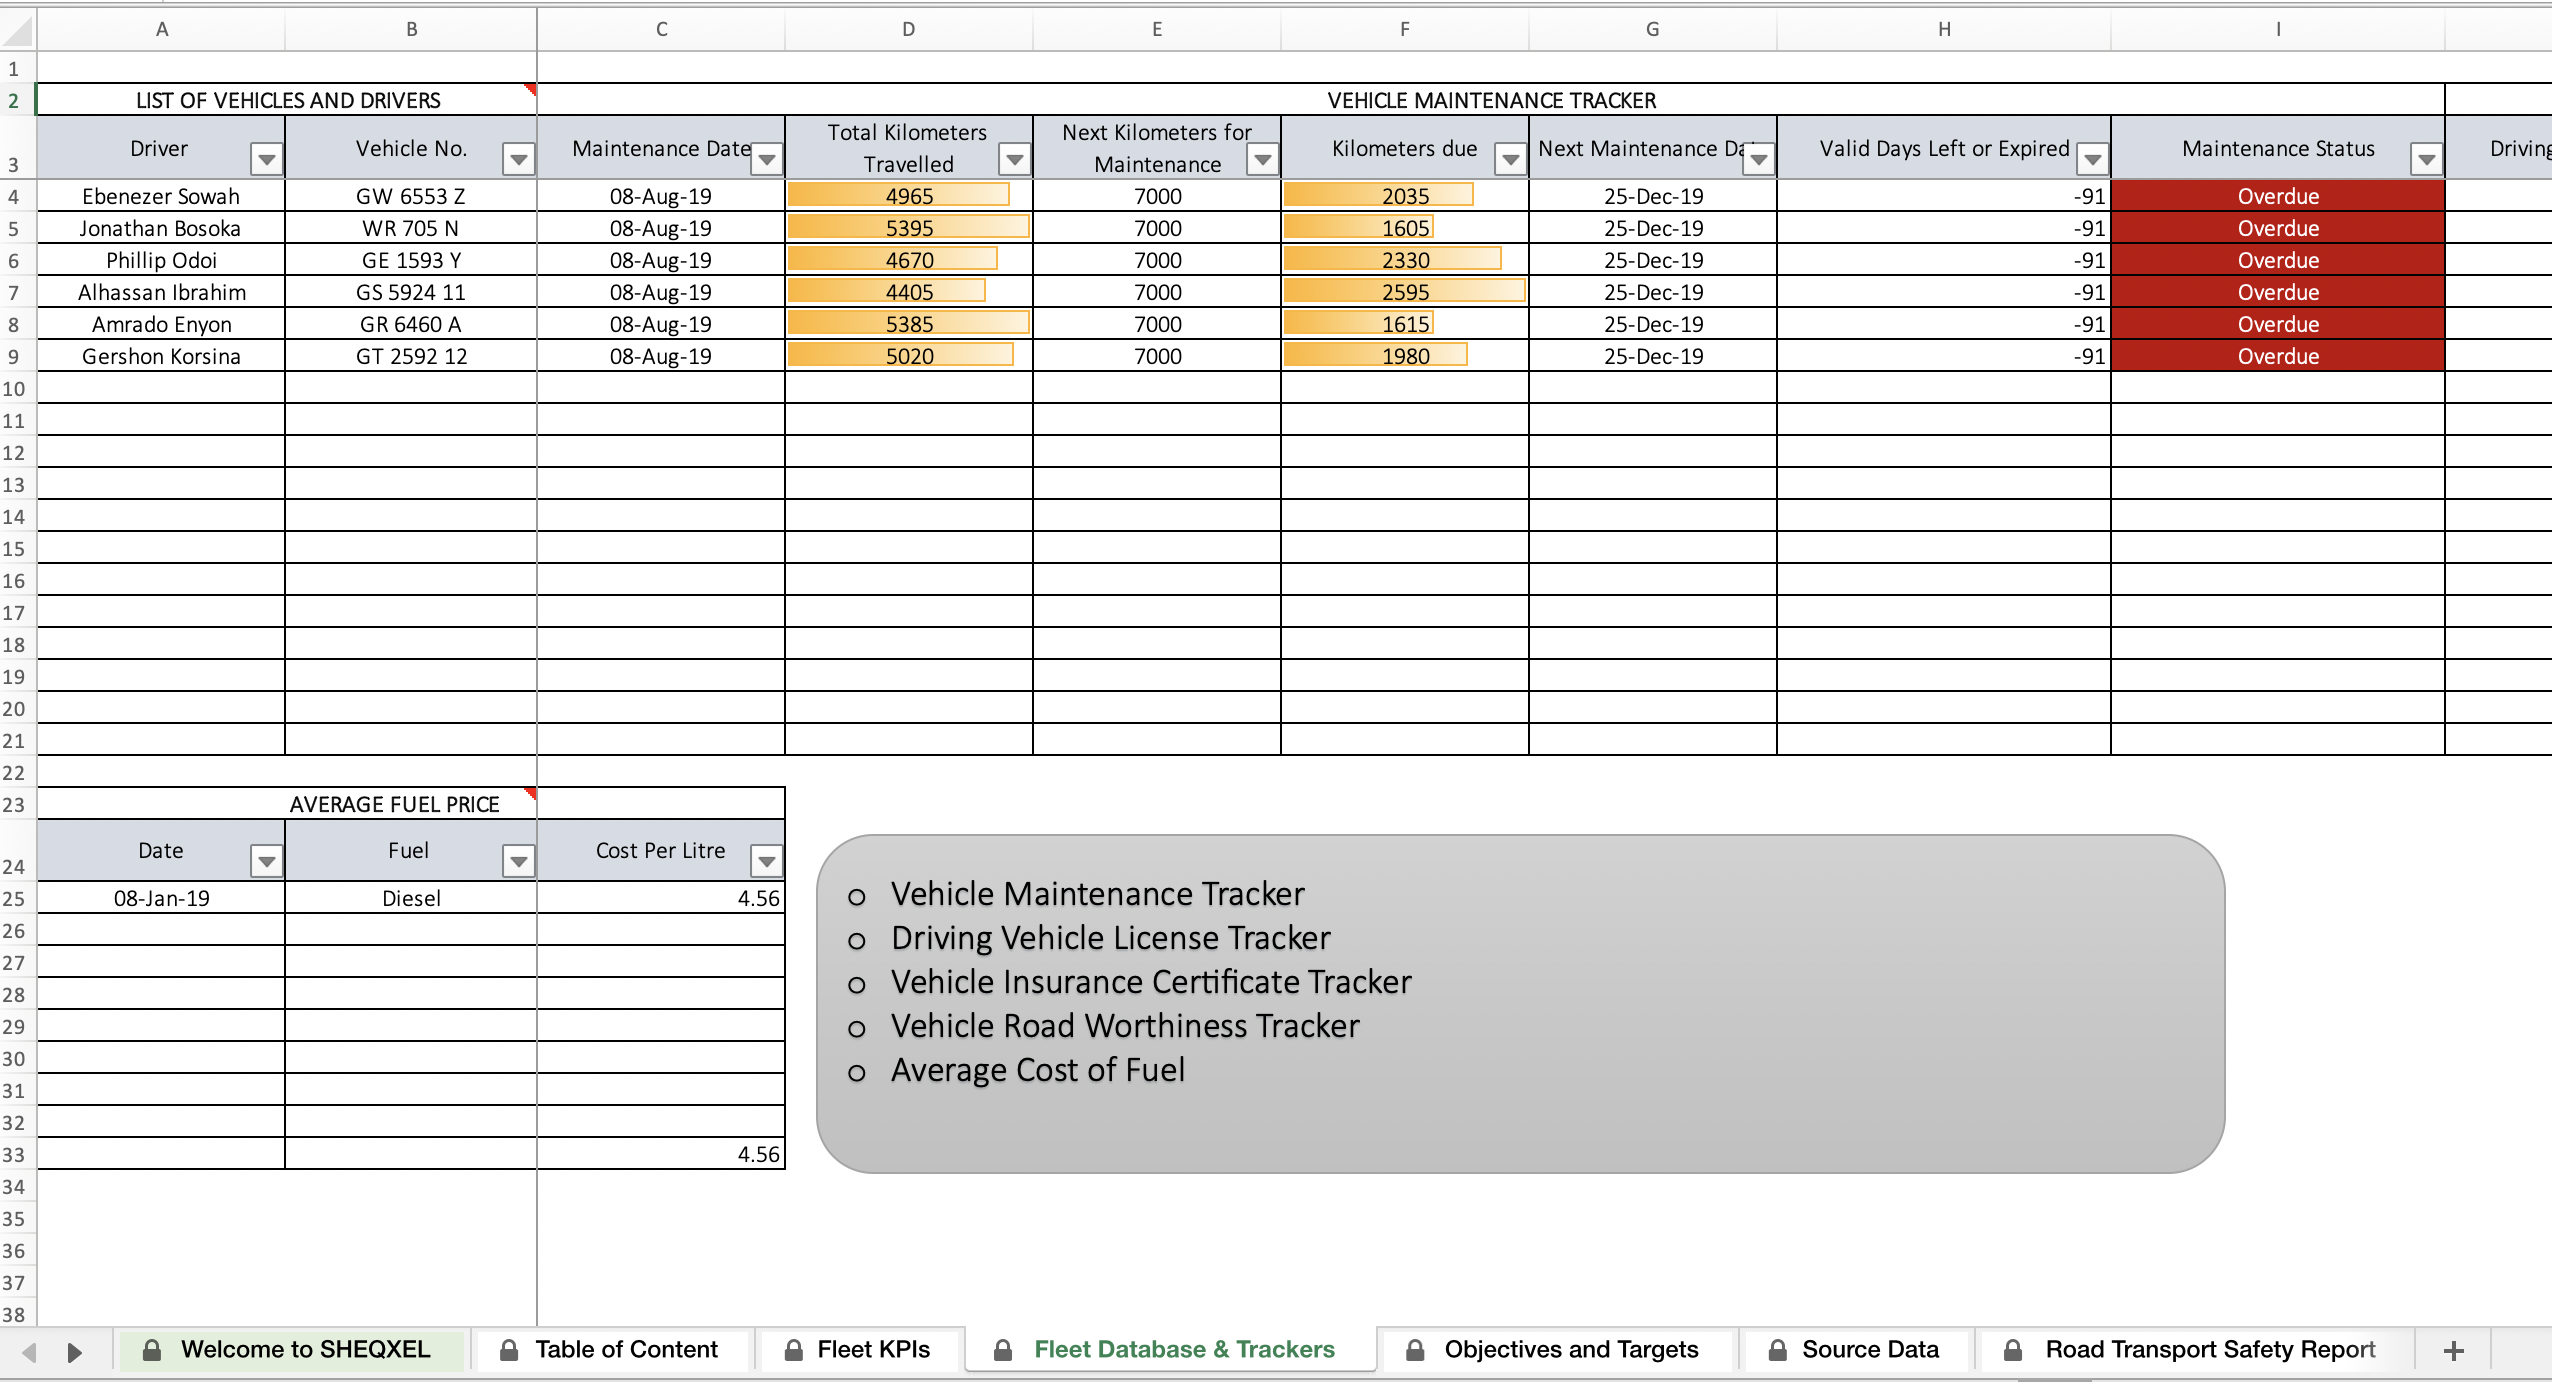
Task: Click cell with driver Gershon Korsina
Action: pos(161,356)
